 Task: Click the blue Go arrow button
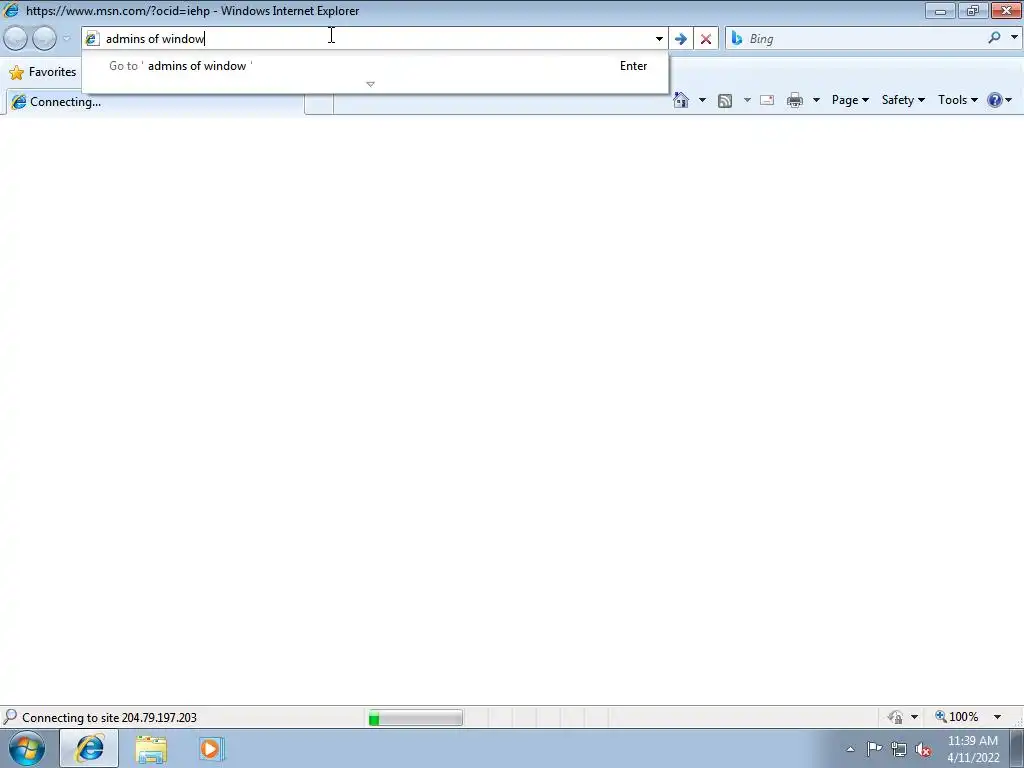680,39
